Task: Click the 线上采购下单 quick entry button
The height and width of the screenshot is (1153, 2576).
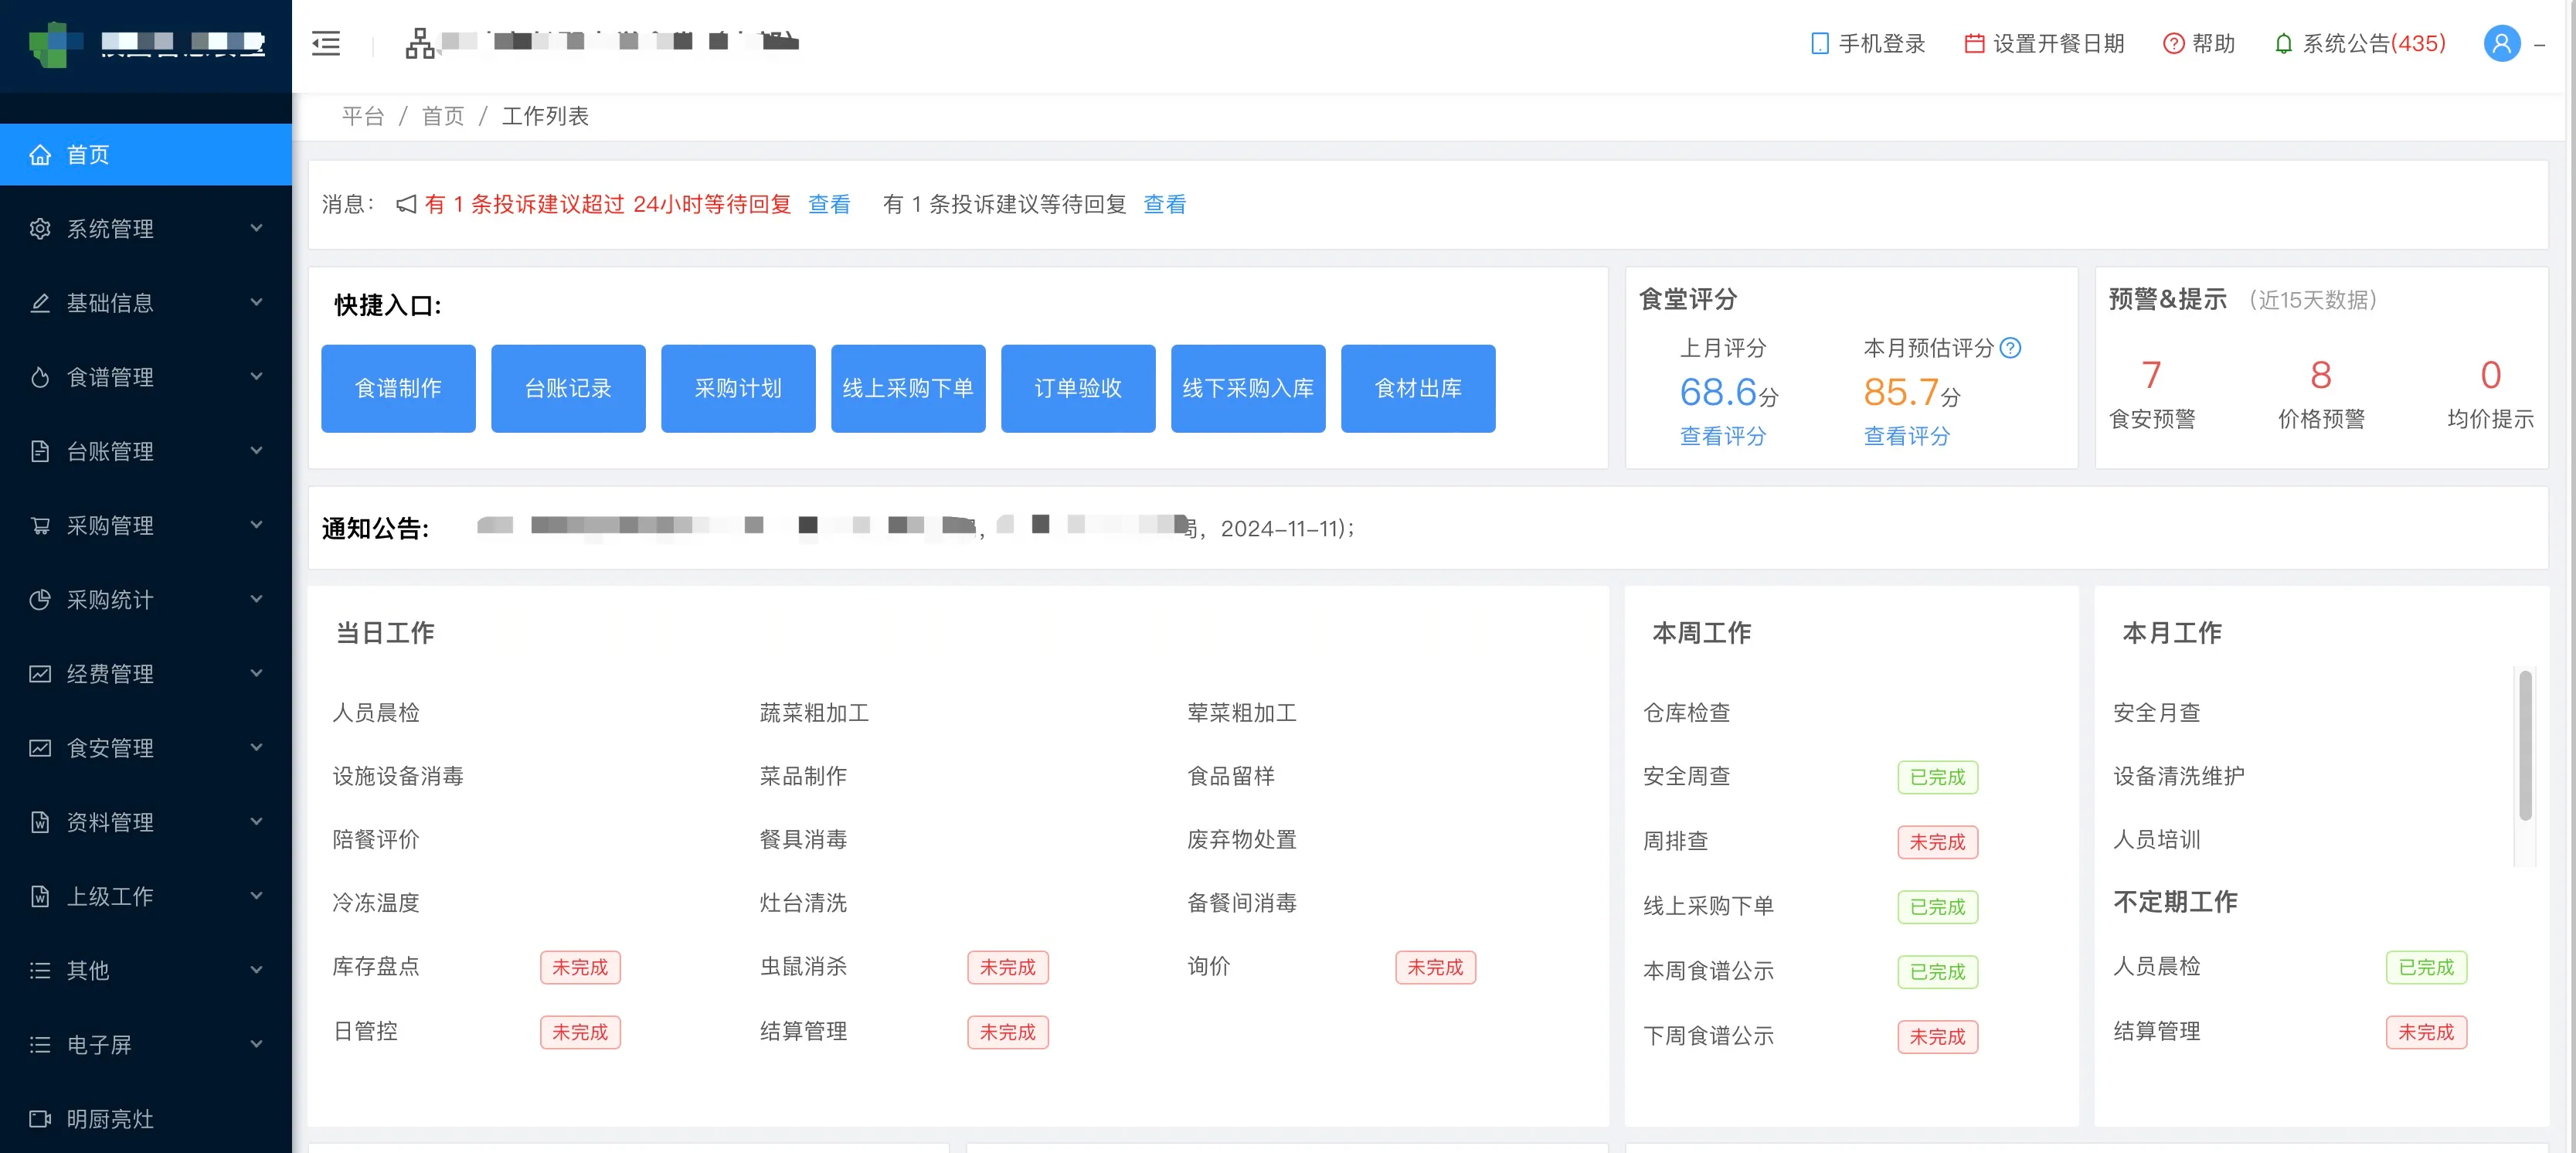Action: click(x=908, y=388)
